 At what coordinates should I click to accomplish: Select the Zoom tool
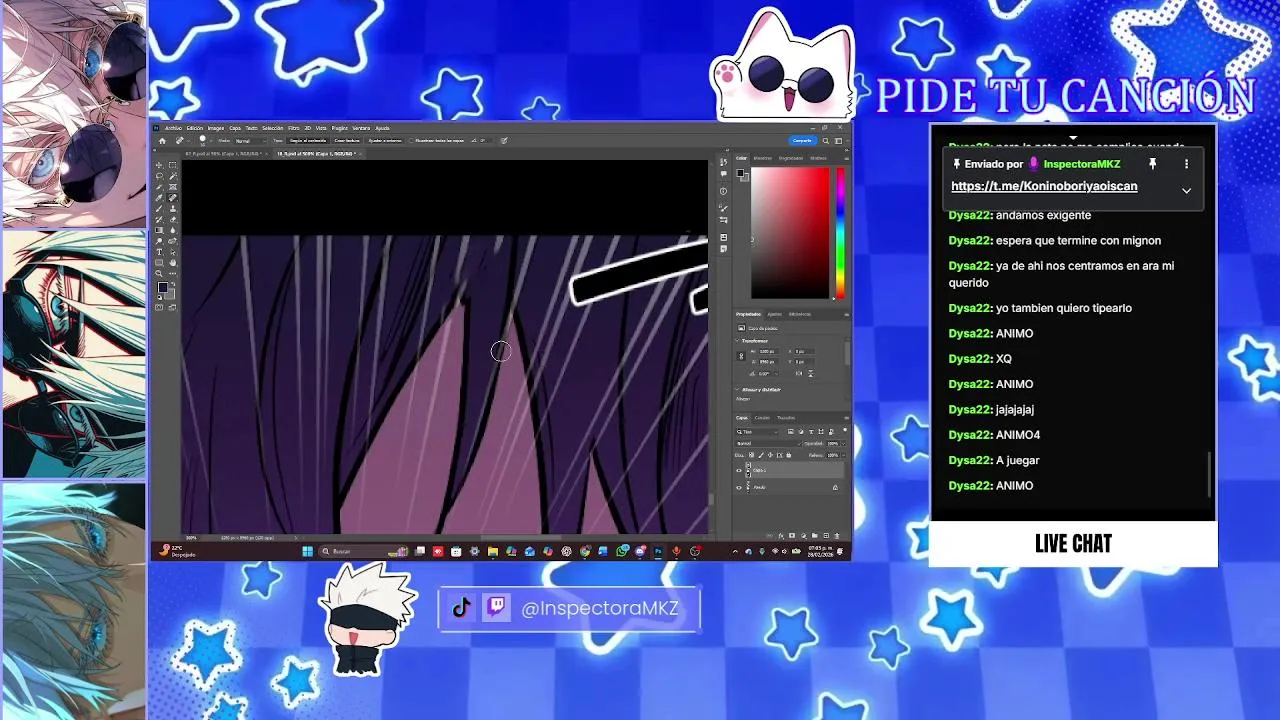[x=159, y=273]
